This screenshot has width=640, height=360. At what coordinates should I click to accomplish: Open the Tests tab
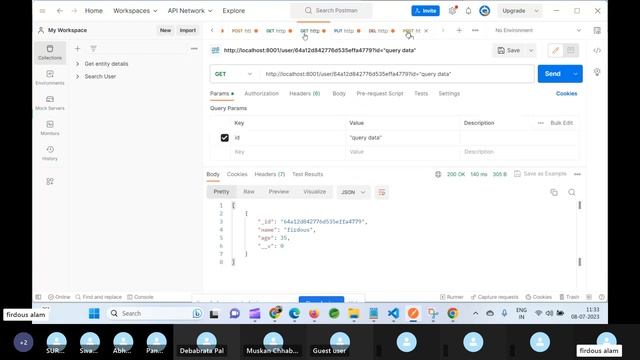point(421,93)
